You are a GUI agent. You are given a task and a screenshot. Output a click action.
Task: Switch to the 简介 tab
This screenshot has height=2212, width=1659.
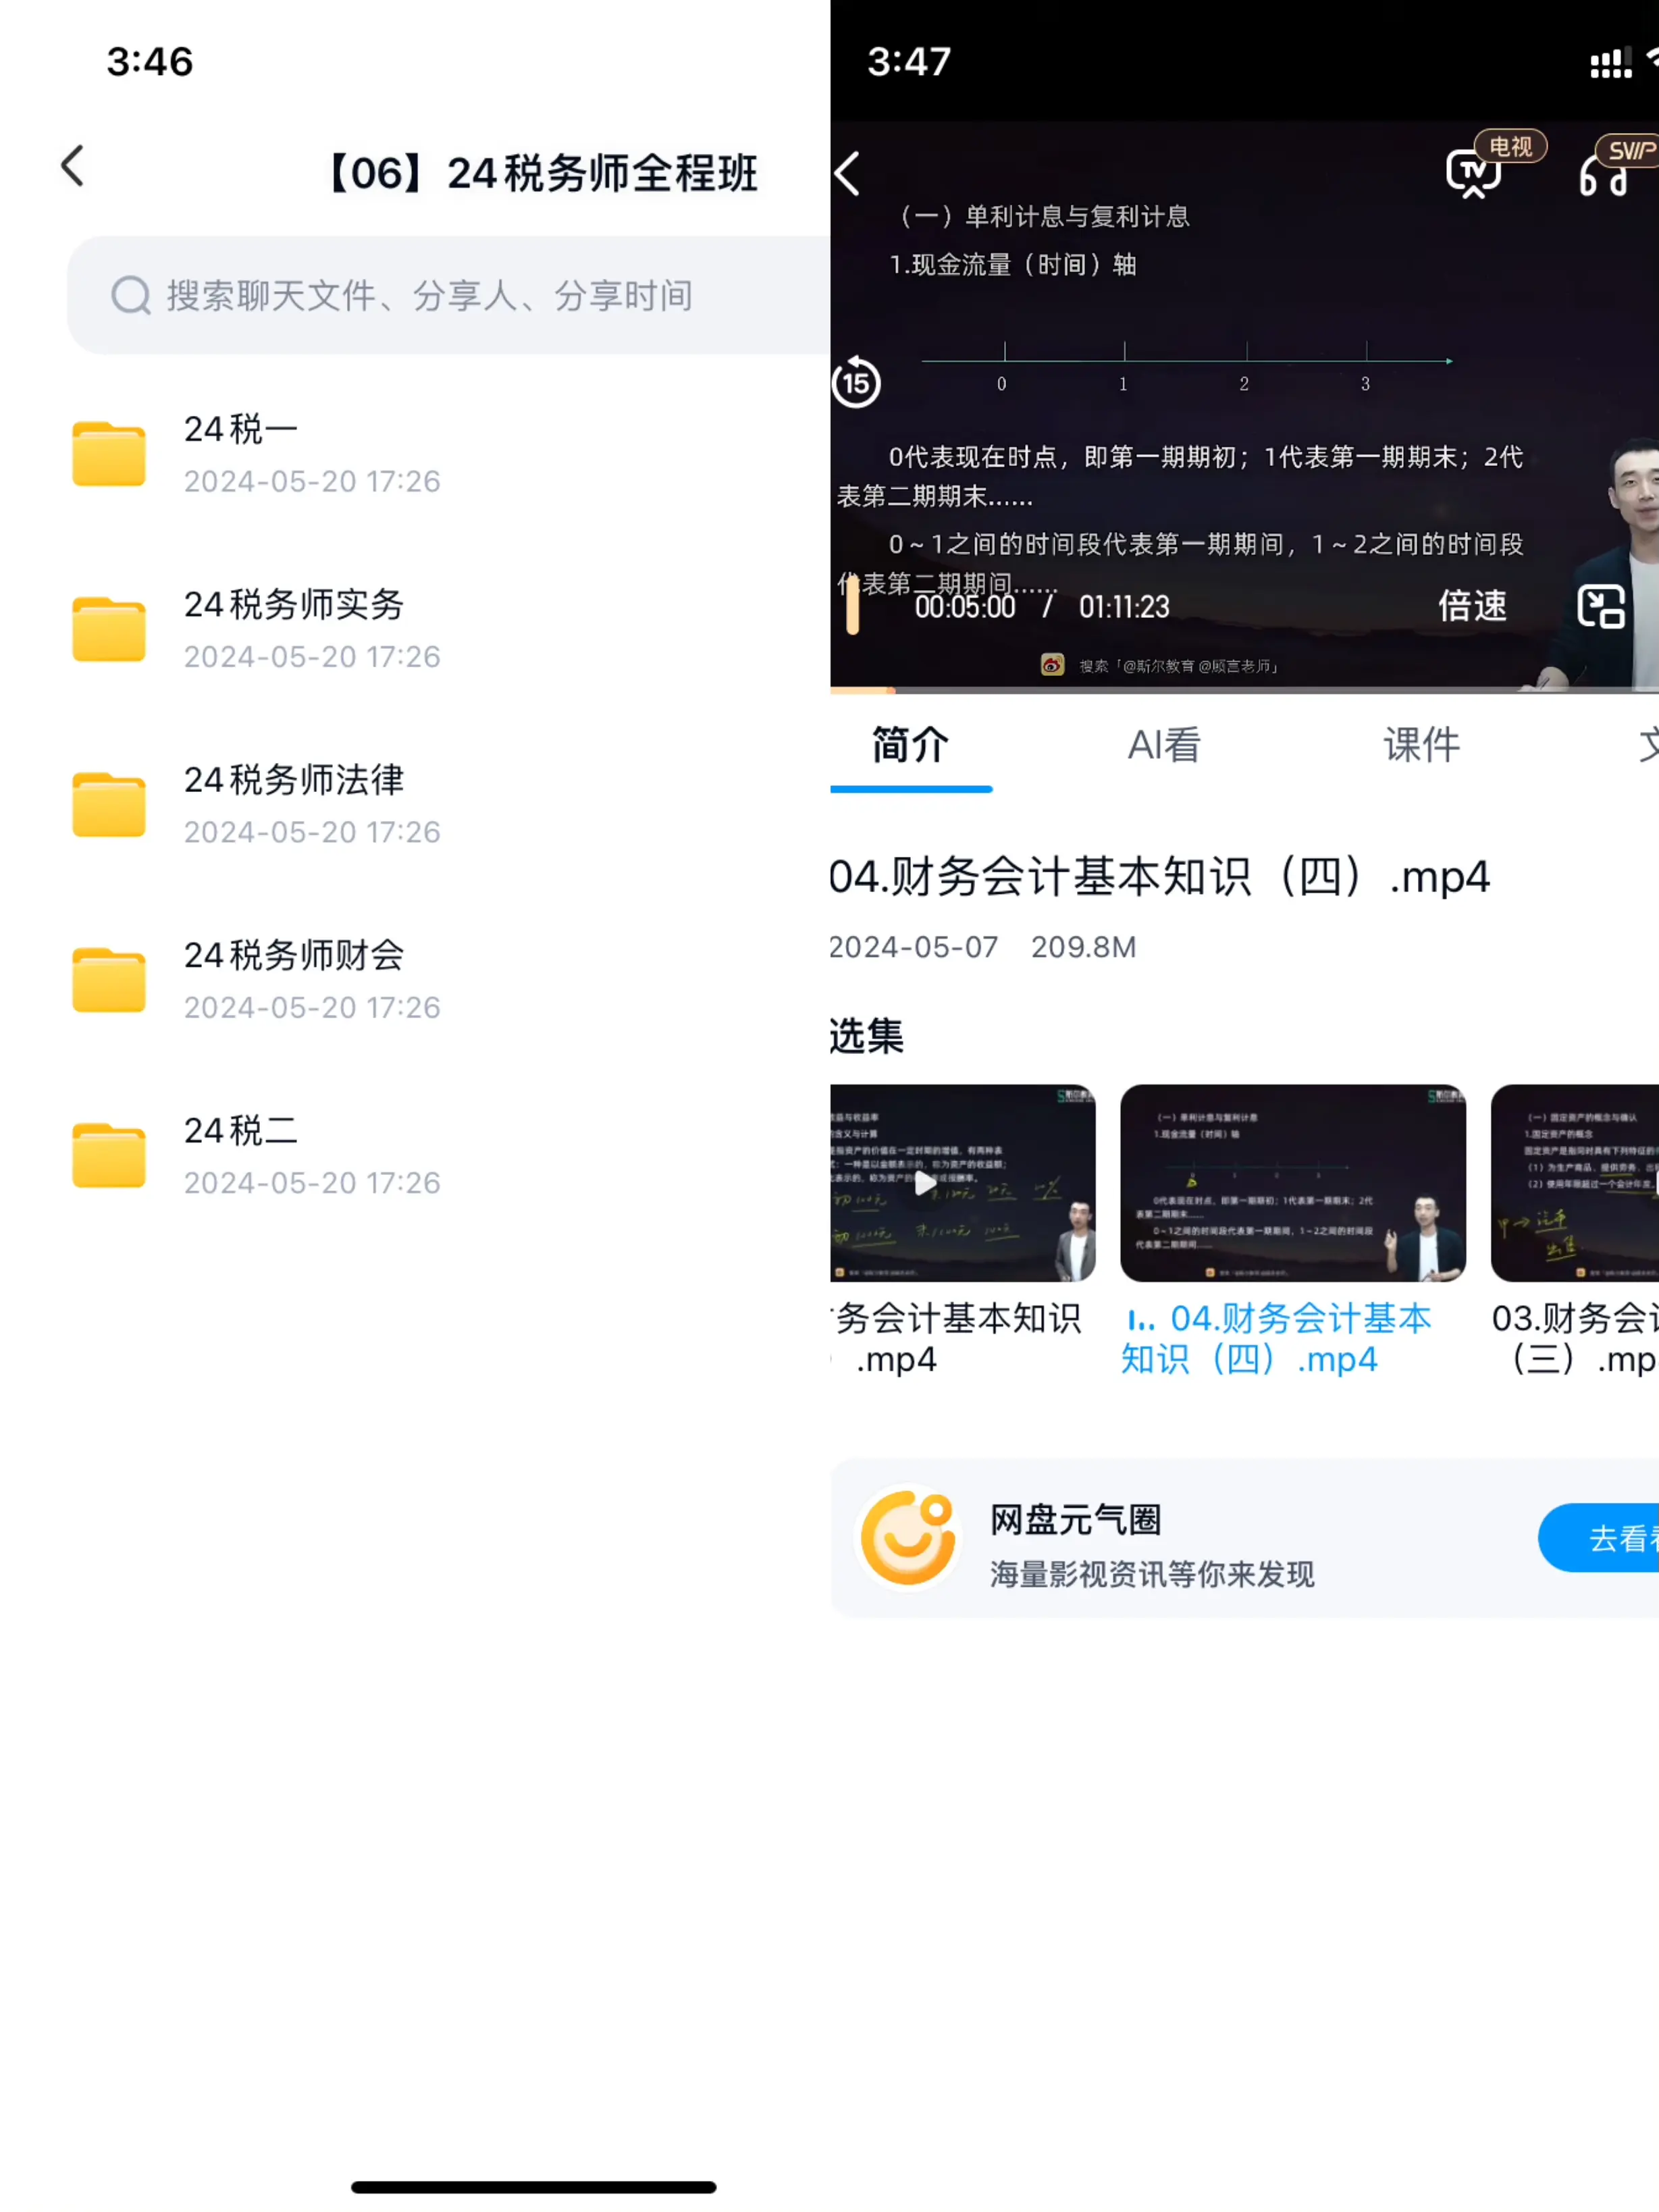click(910, 745)
